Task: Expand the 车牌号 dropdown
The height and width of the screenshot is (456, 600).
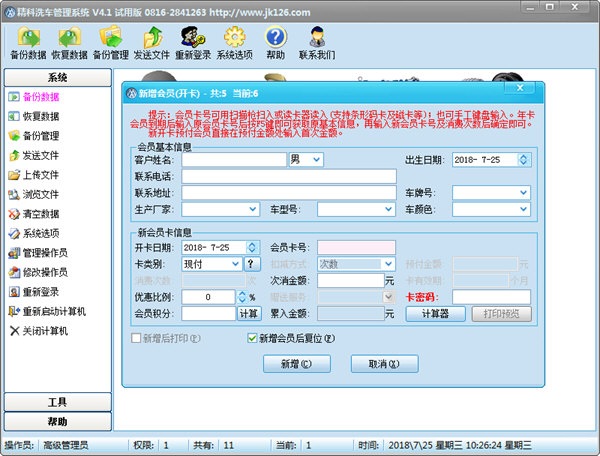Action: (x=523, y=192)
